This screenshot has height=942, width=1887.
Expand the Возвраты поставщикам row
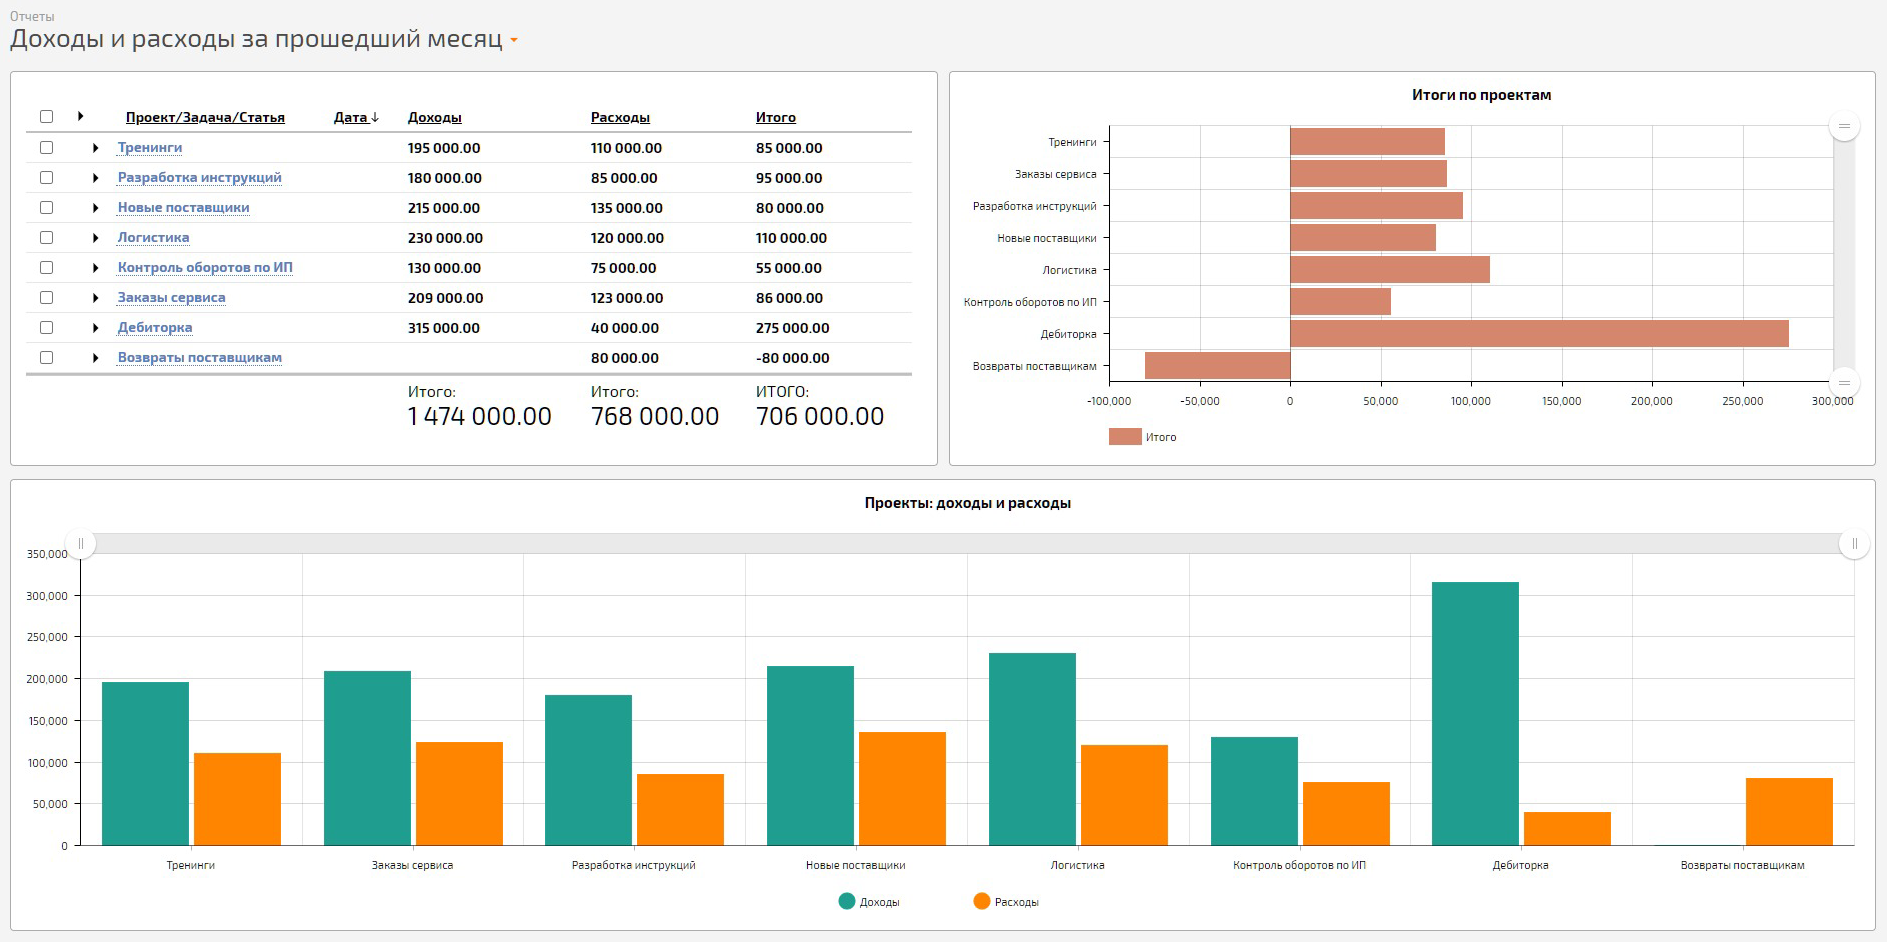pos(95,358)
